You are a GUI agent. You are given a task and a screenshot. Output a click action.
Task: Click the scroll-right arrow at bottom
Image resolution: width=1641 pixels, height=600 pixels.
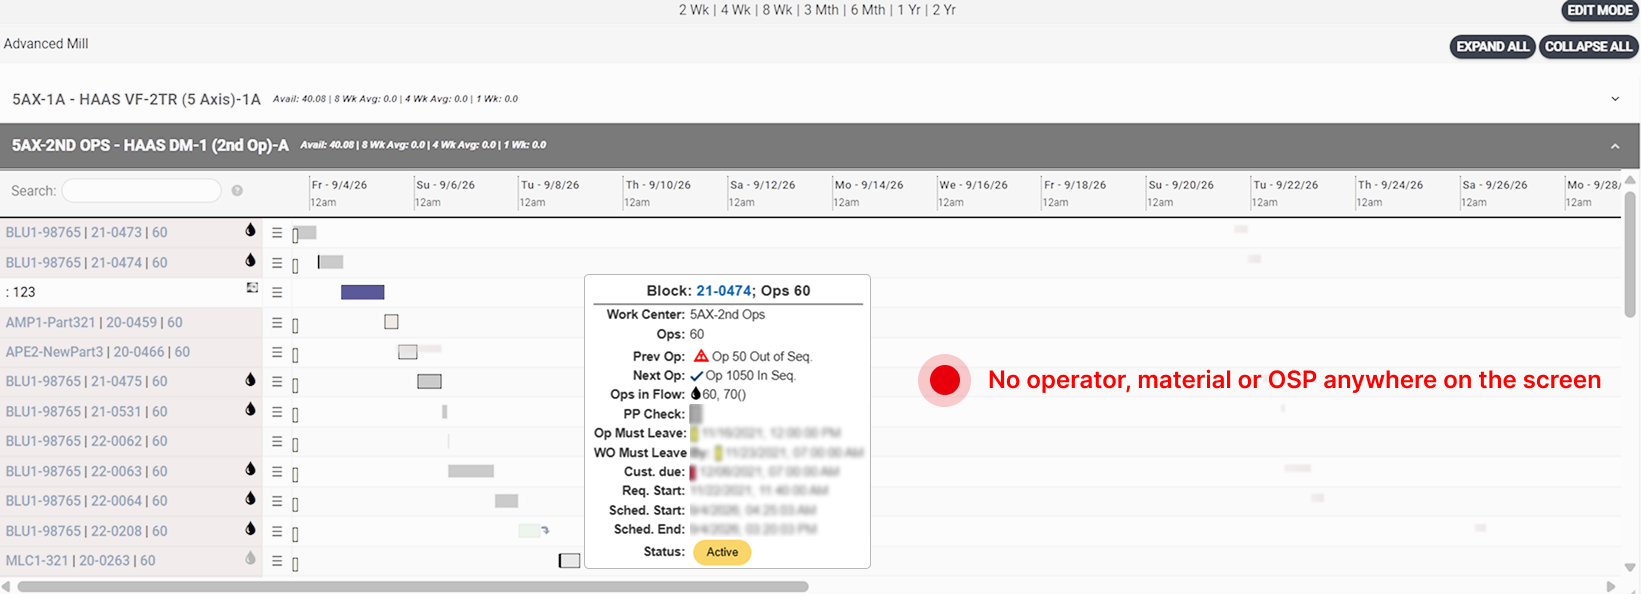pos(1610,587)
